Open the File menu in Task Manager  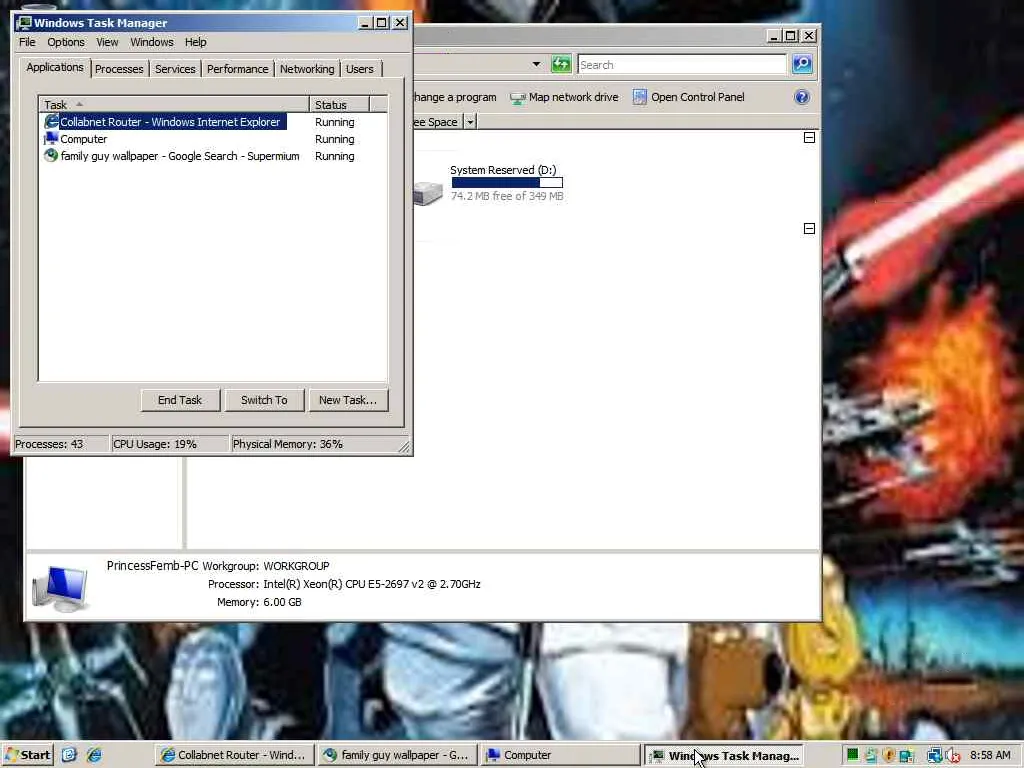(x=27, y=42)
